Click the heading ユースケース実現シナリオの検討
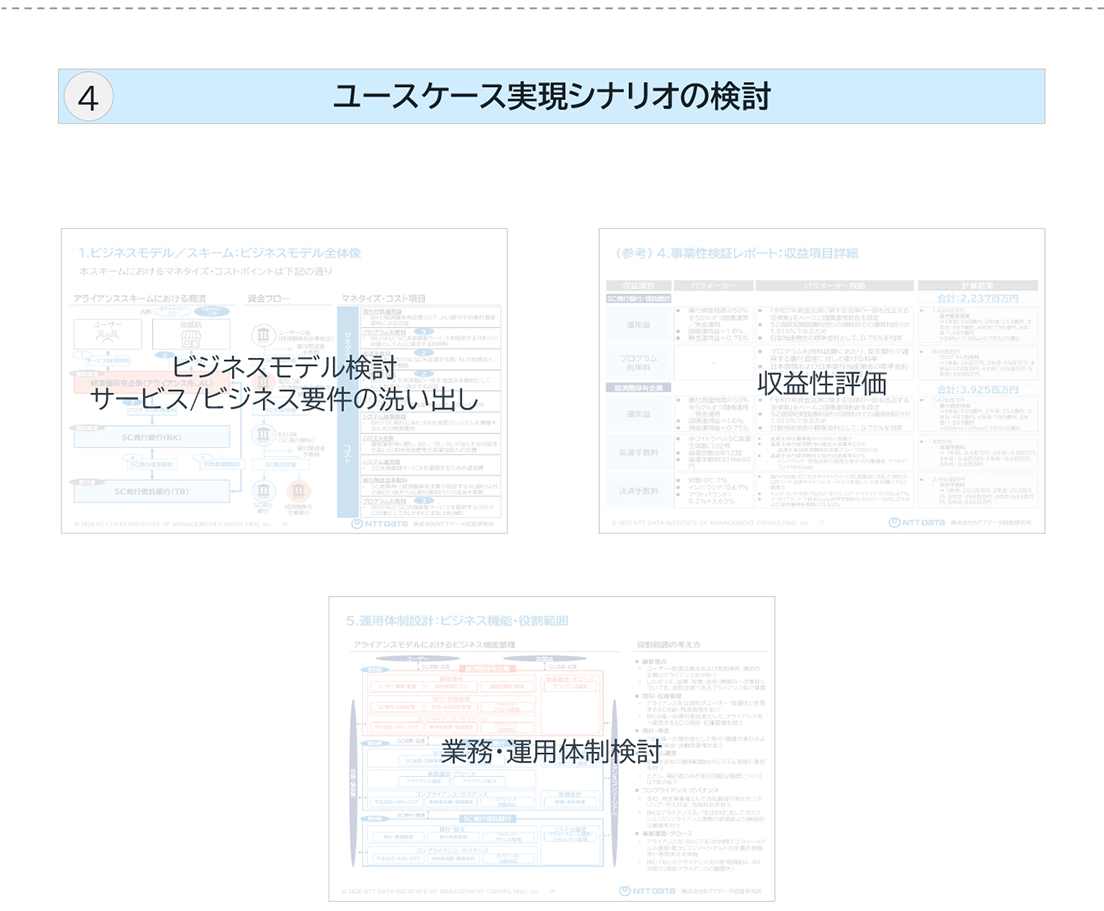This screenshot has width=1104, height=911. click(551, 96)
